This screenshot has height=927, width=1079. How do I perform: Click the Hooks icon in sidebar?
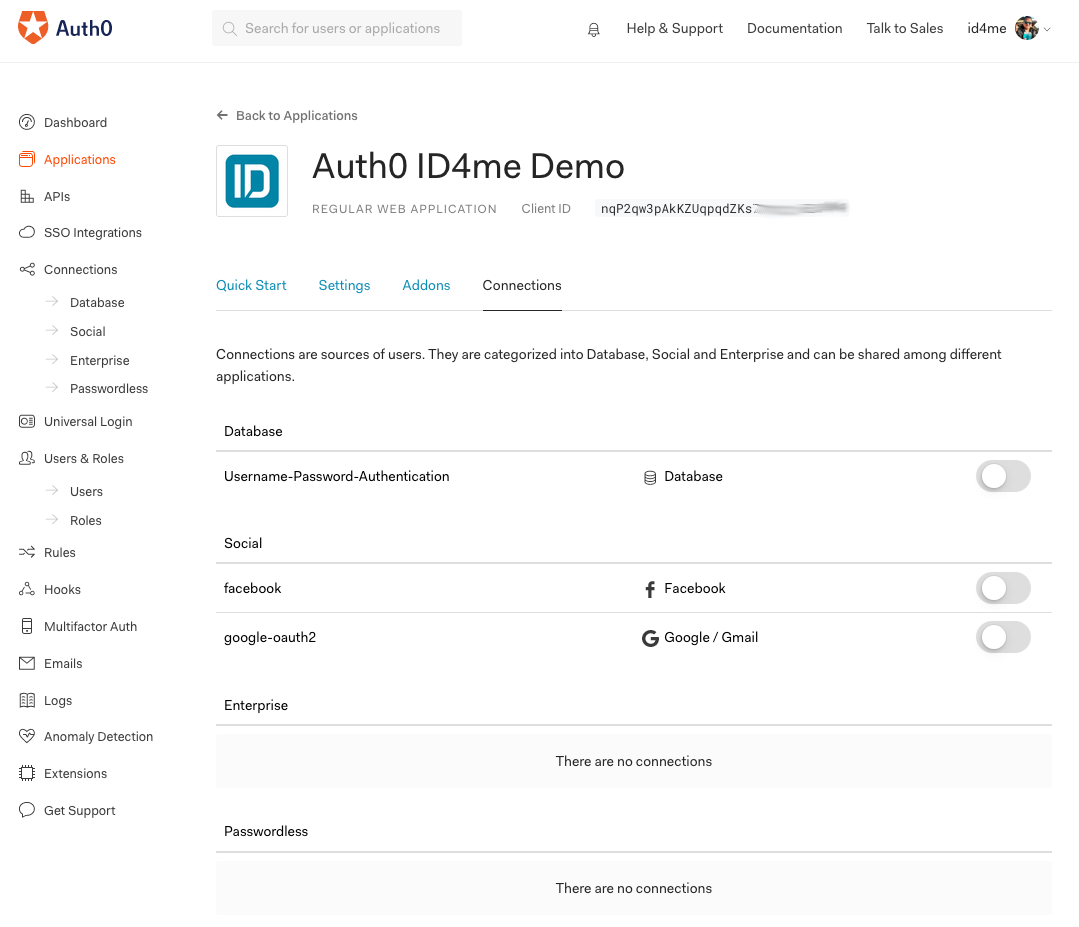27,589
